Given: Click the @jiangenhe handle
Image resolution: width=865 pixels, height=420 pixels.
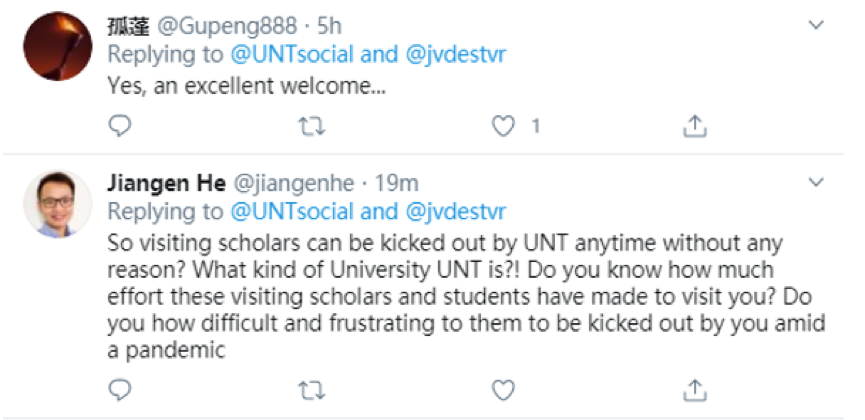Looking at the screenshot, I should click(x=291, y=184).
